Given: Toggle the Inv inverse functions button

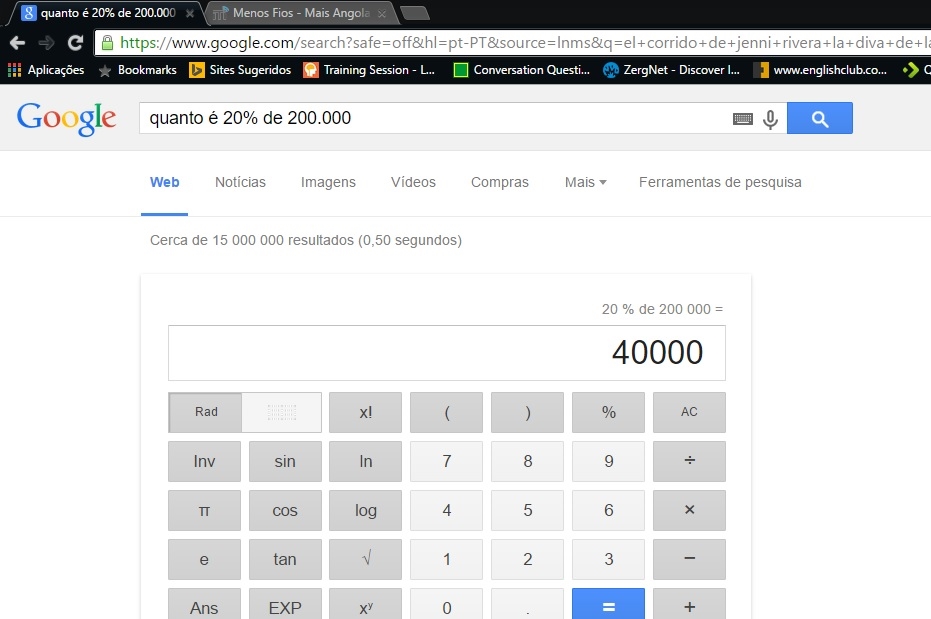Looking at the screenshot, I should click(x=204, y=462).
